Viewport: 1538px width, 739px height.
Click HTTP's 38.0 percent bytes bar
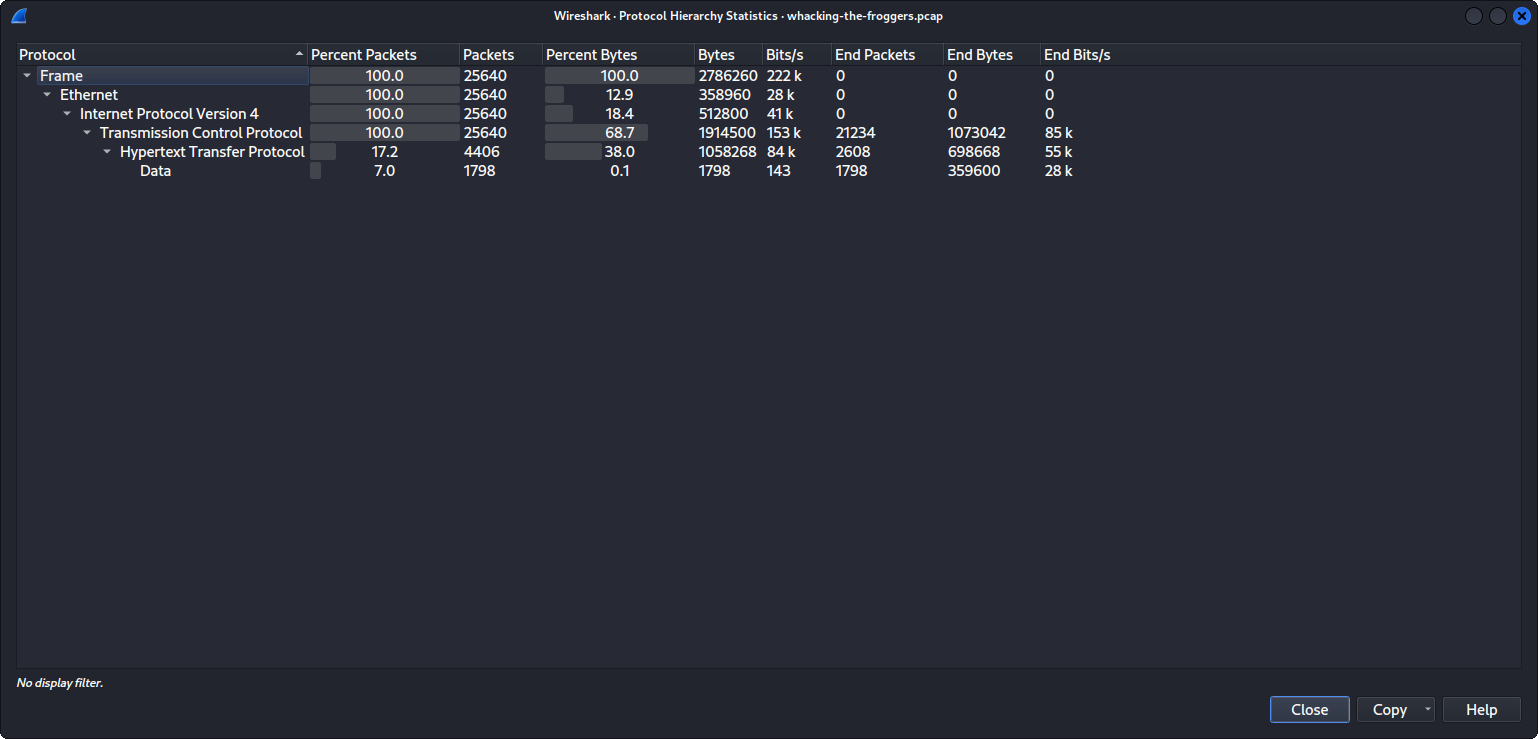619,152
